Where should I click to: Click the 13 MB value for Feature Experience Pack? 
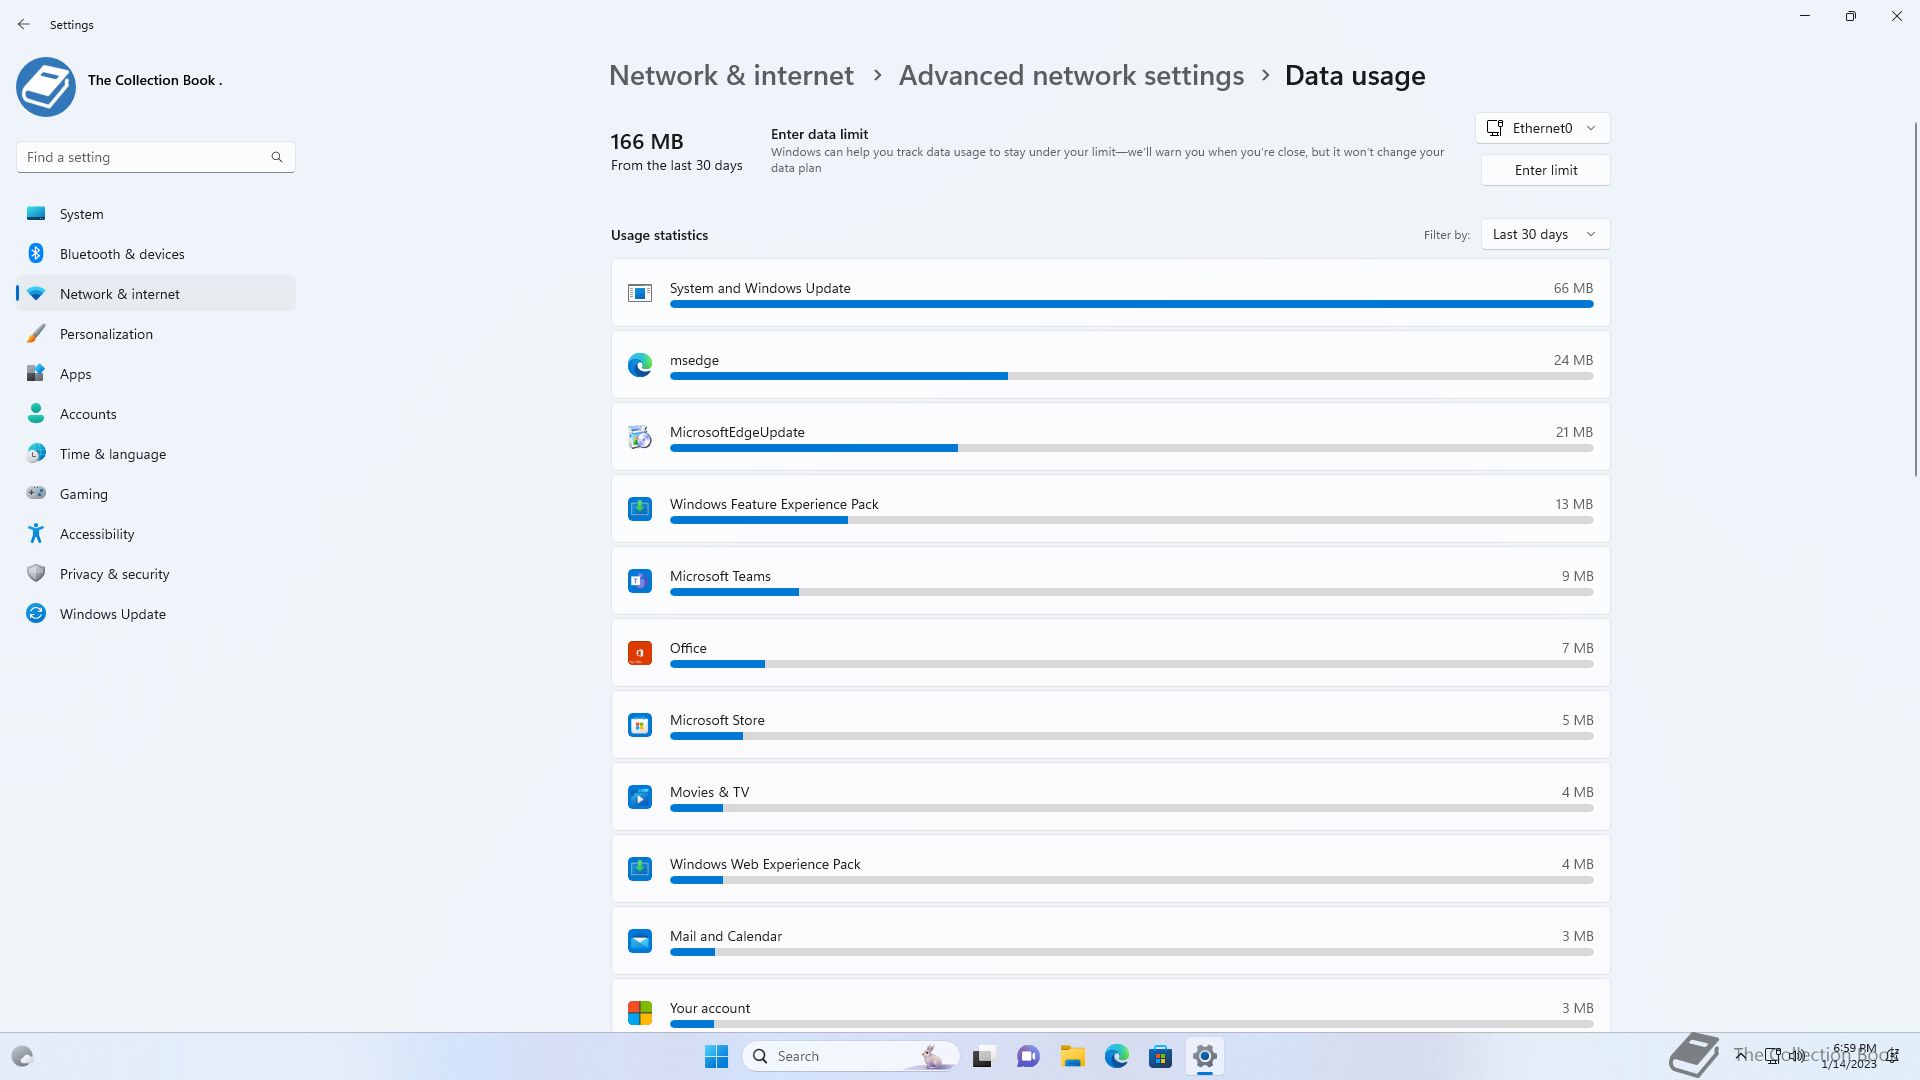[1574, 504]
